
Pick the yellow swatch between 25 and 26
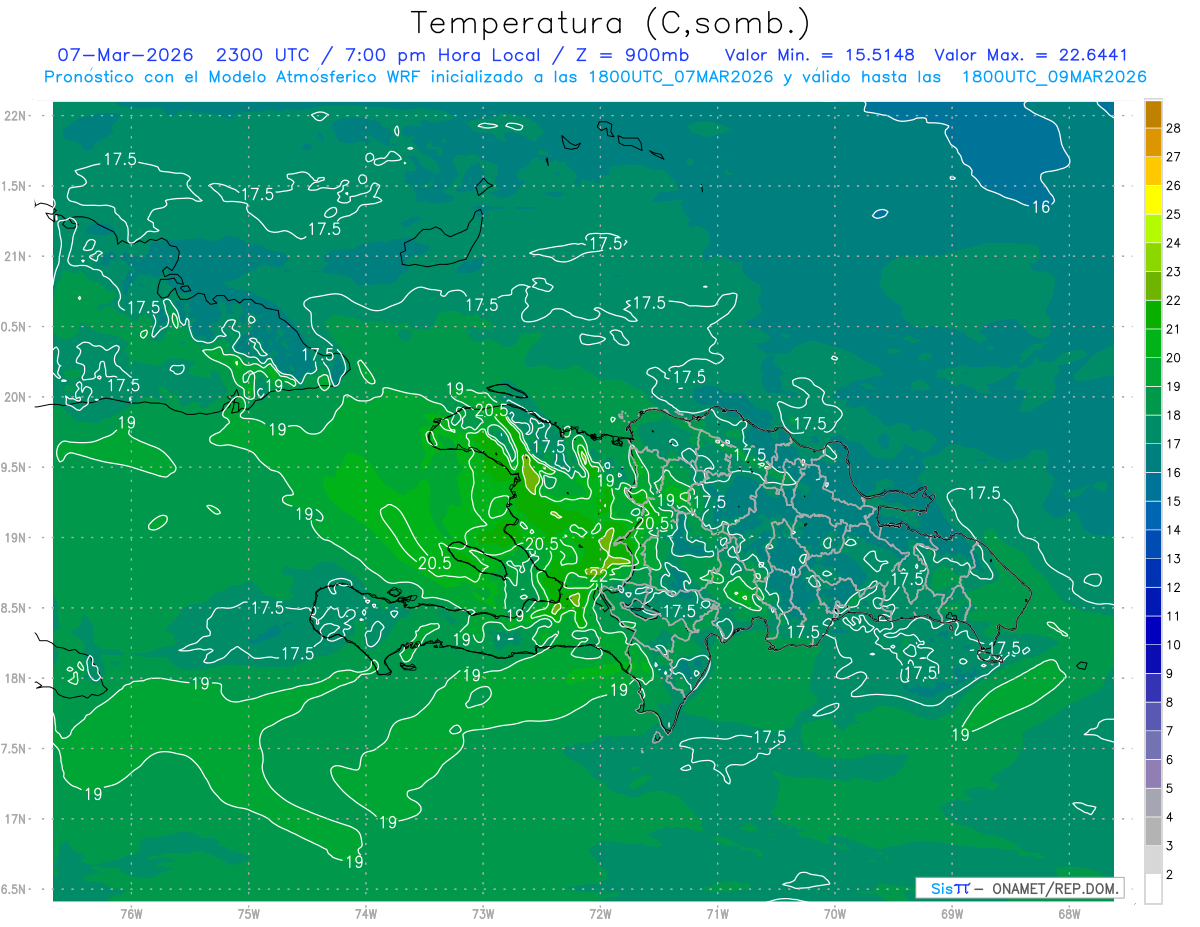coord(1153,200)
